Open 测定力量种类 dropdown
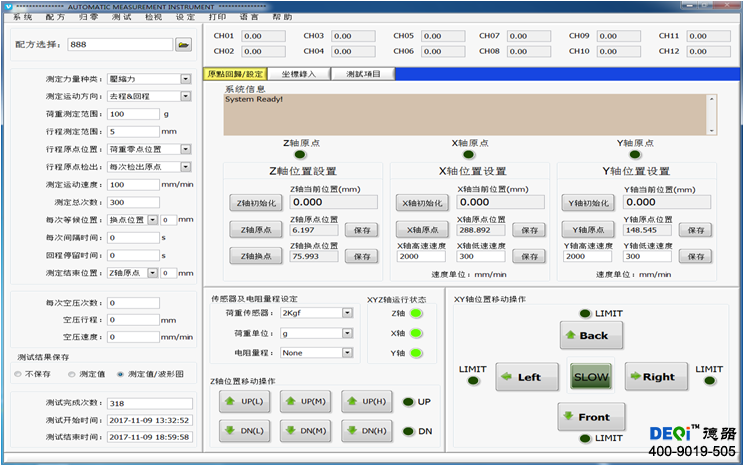This screenshot has height=466, width=744. coord(186,79)
